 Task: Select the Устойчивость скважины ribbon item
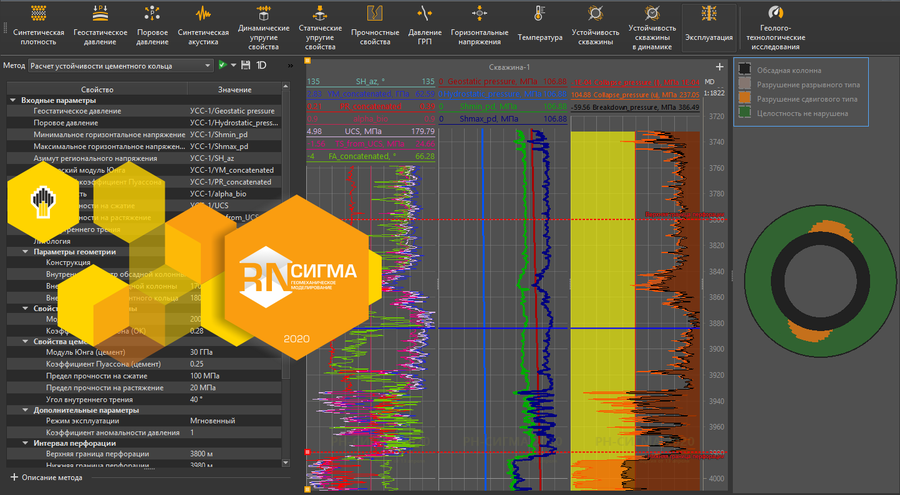[x=595, y=25]
